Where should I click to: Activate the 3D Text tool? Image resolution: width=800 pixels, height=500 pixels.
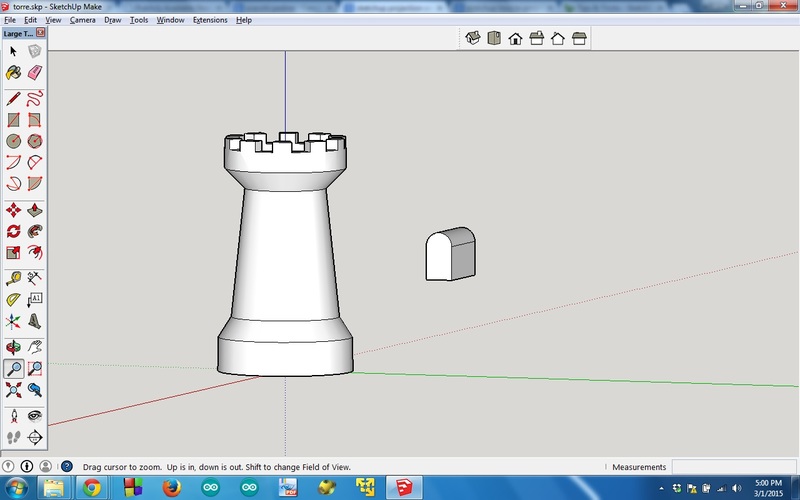pos(34,321)
